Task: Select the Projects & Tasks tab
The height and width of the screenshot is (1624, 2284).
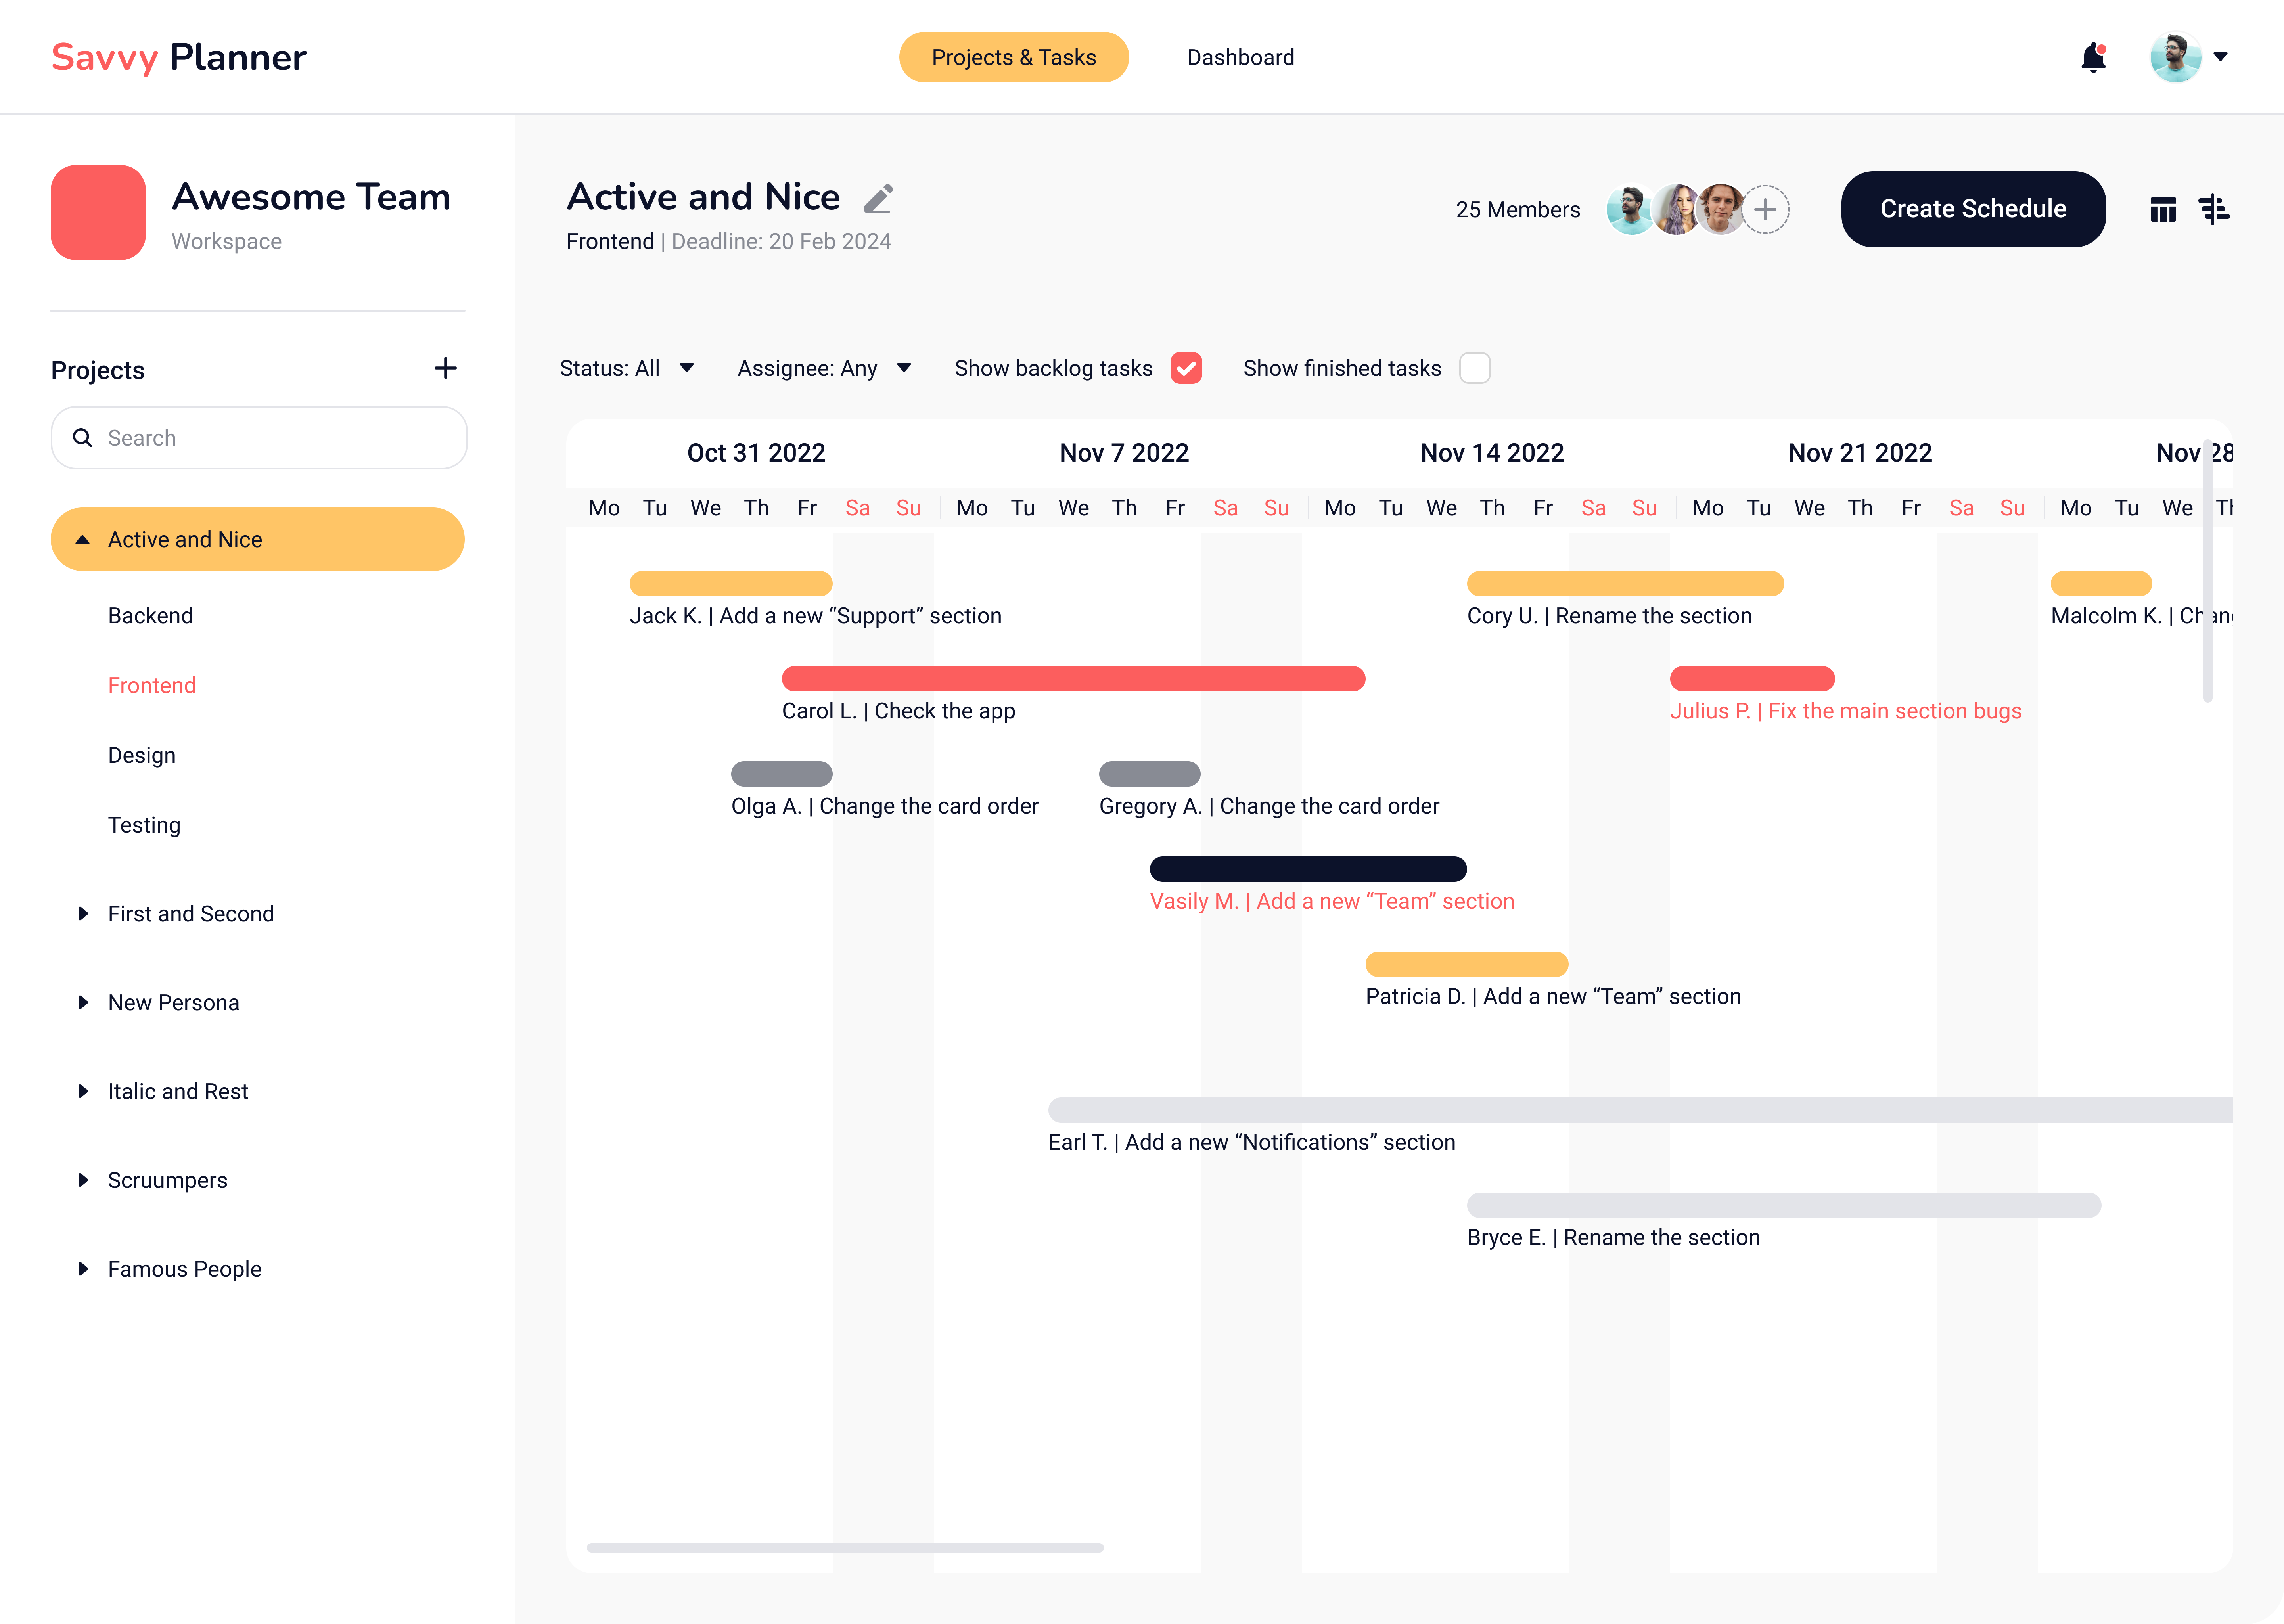Action: coord(1013,58)
